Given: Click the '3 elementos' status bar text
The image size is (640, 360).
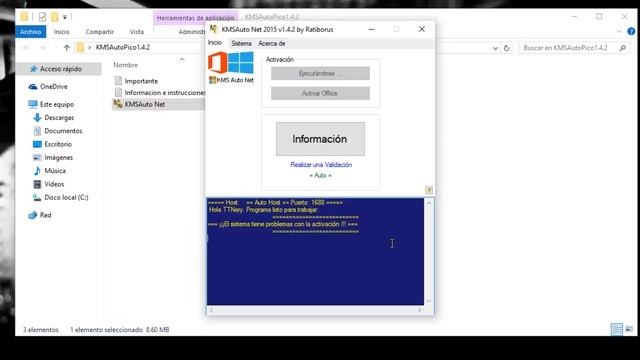Looking at the screenshot, I should [x=40, y=329].
